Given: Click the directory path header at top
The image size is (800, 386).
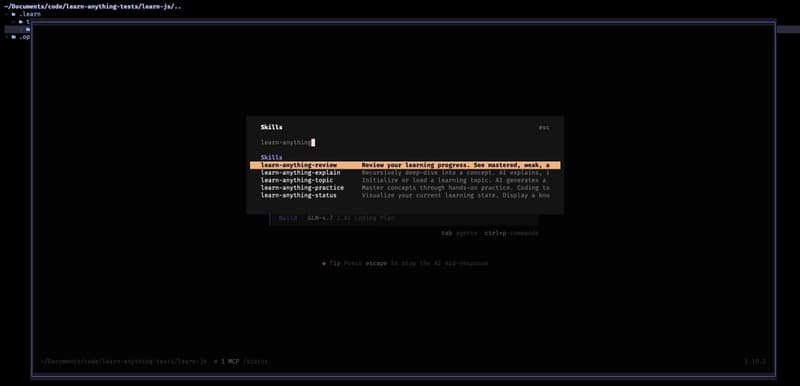Looking at the screenshot, I should [93, 7].
